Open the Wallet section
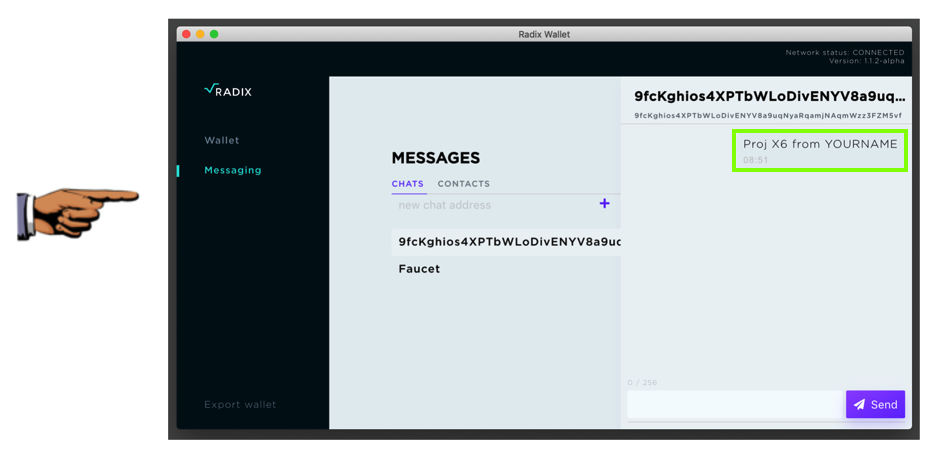The height and width of the screenshot is (462, 933). point(222,141)
